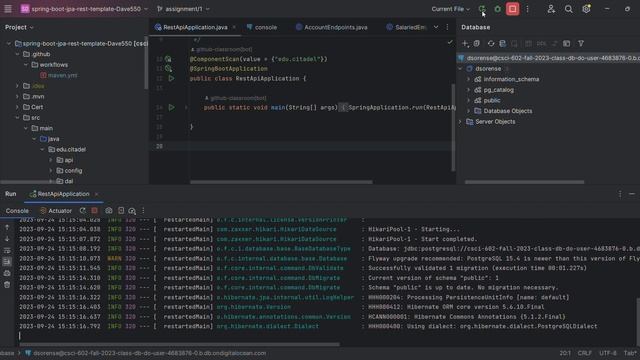Open the main hamburger menu

[x=8, y=9]
